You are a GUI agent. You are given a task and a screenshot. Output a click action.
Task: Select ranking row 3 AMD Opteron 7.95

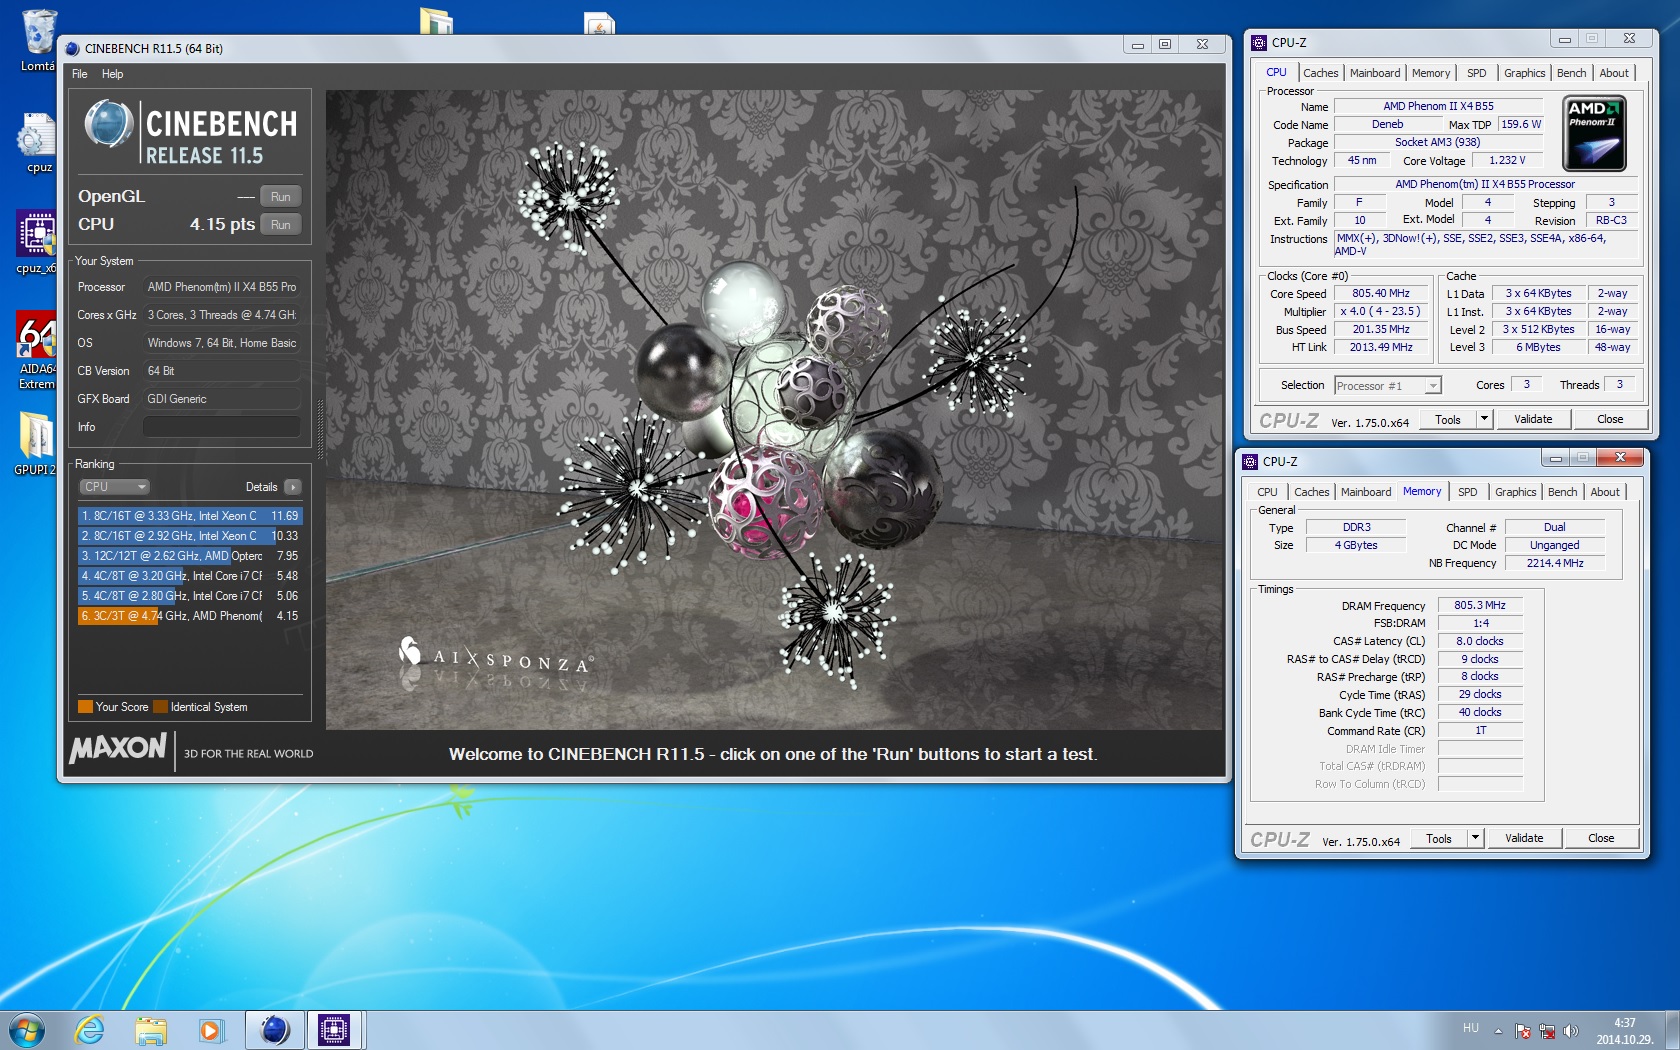190,556
